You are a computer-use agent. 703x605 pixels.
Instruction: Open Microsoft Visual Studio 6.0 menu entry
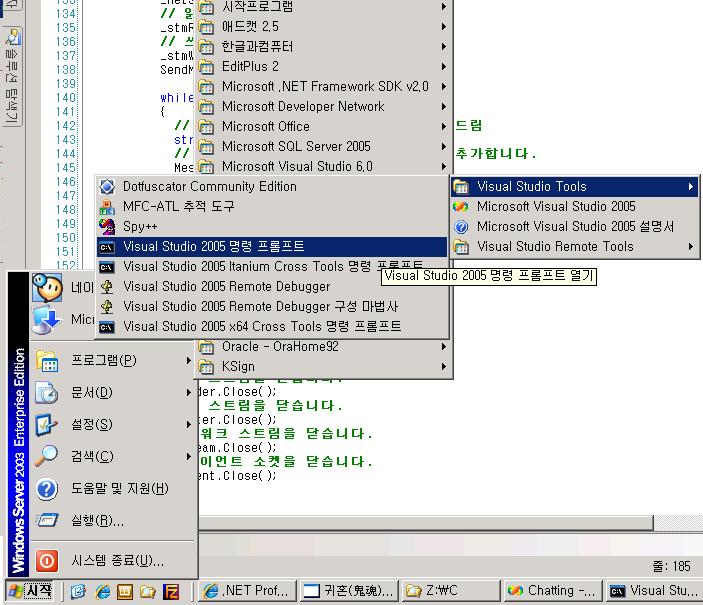point(323,167)
